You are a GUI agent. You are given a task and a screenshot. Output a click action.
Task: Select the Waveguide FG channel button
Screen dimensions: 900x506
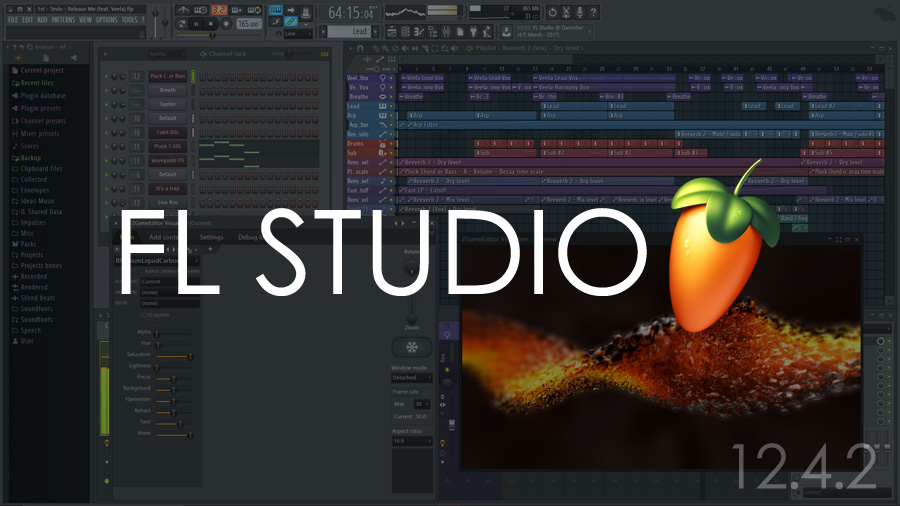pos(168,161)
